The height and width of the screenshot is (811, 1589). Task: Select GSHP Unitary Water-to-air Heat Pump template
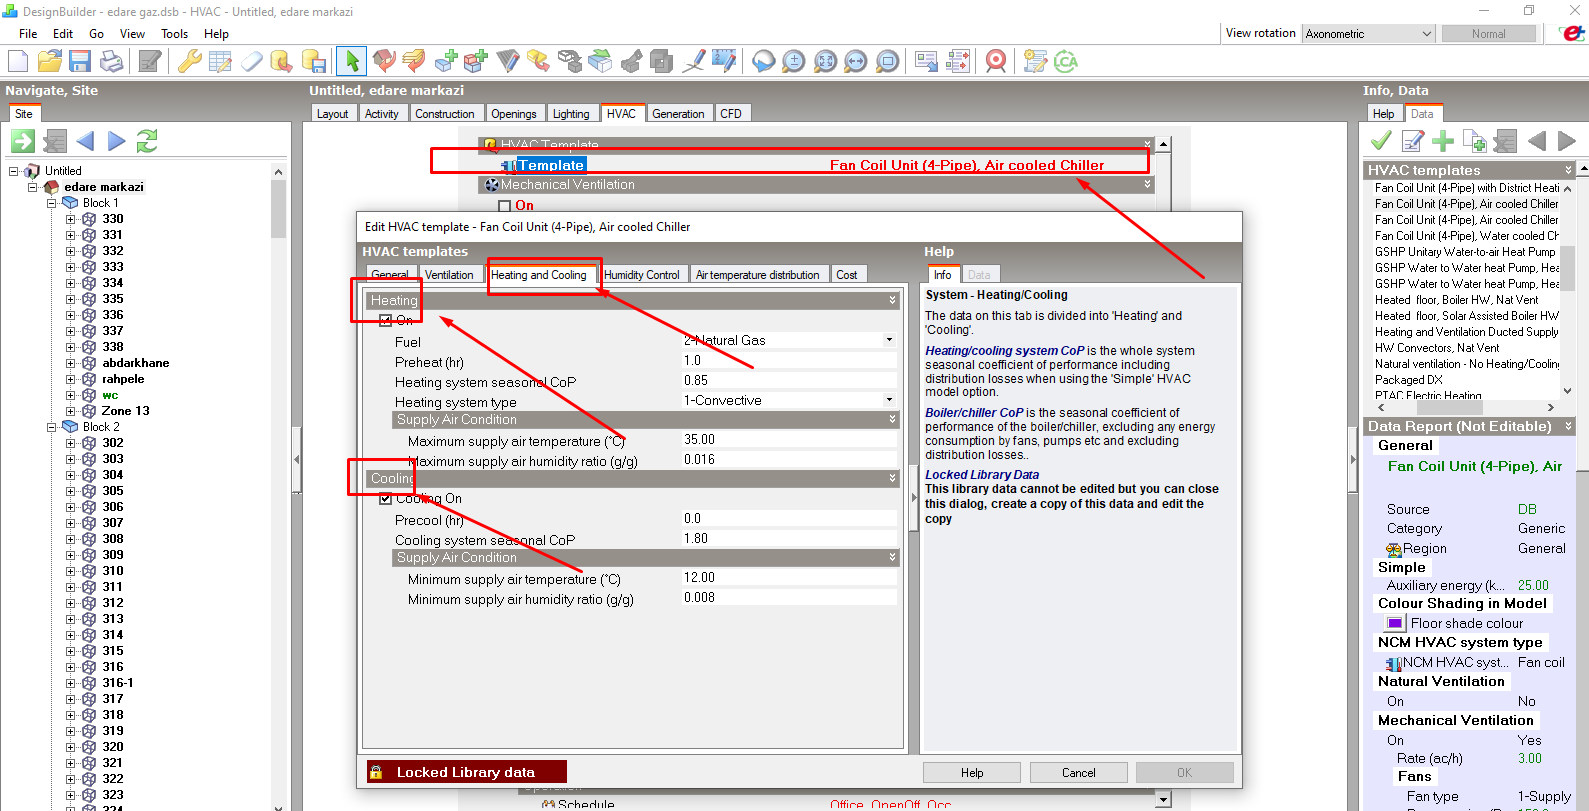click(x=1465, y=252)
